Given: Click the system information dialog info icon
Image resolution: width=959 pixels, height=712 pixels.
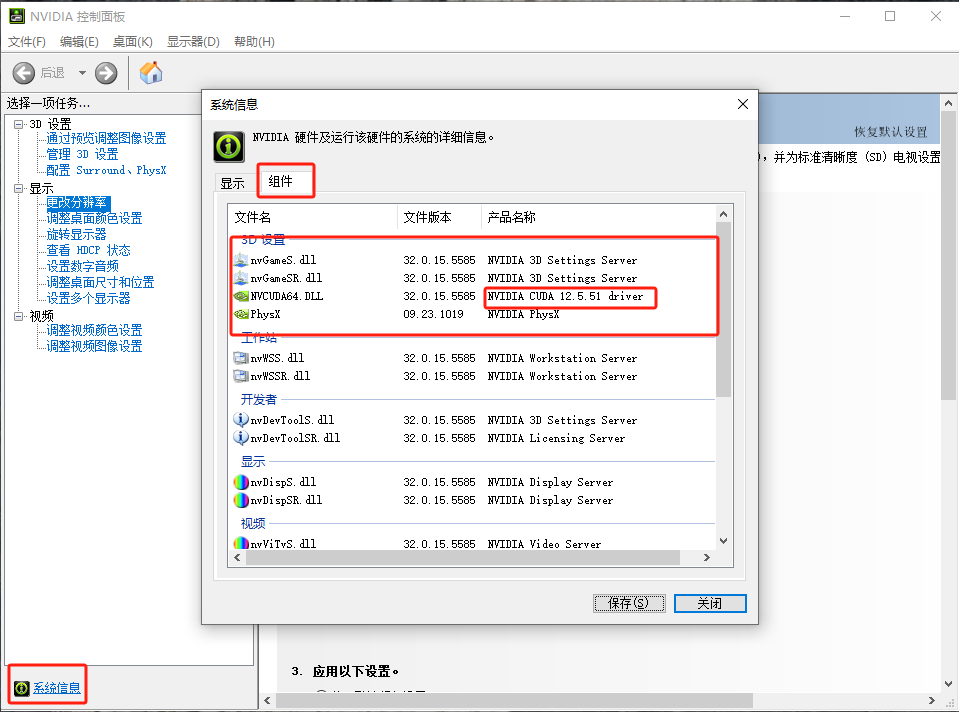Looking at the screenshot, I should pyautogui.click(x=229, y=147).
